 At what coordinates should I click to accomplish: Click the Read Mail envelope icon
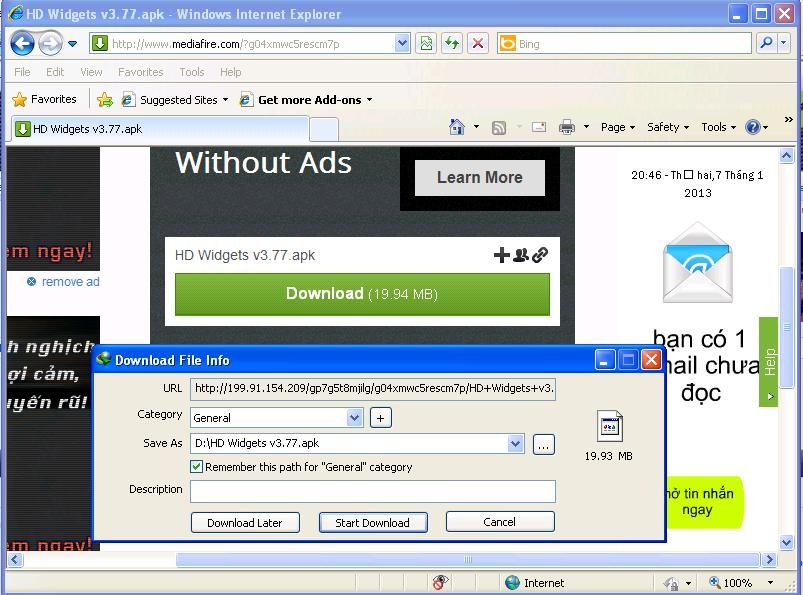539,127
